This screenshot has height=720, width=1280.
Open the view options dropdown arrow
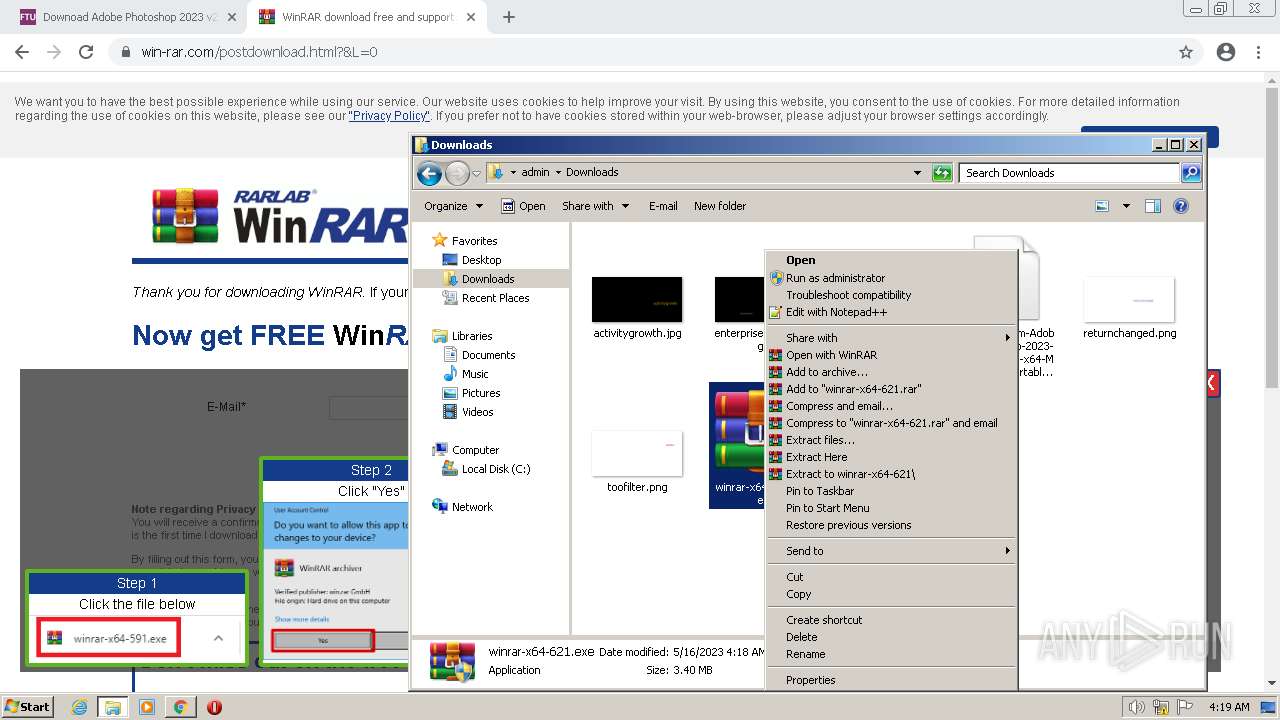[x=1126, y=206]
